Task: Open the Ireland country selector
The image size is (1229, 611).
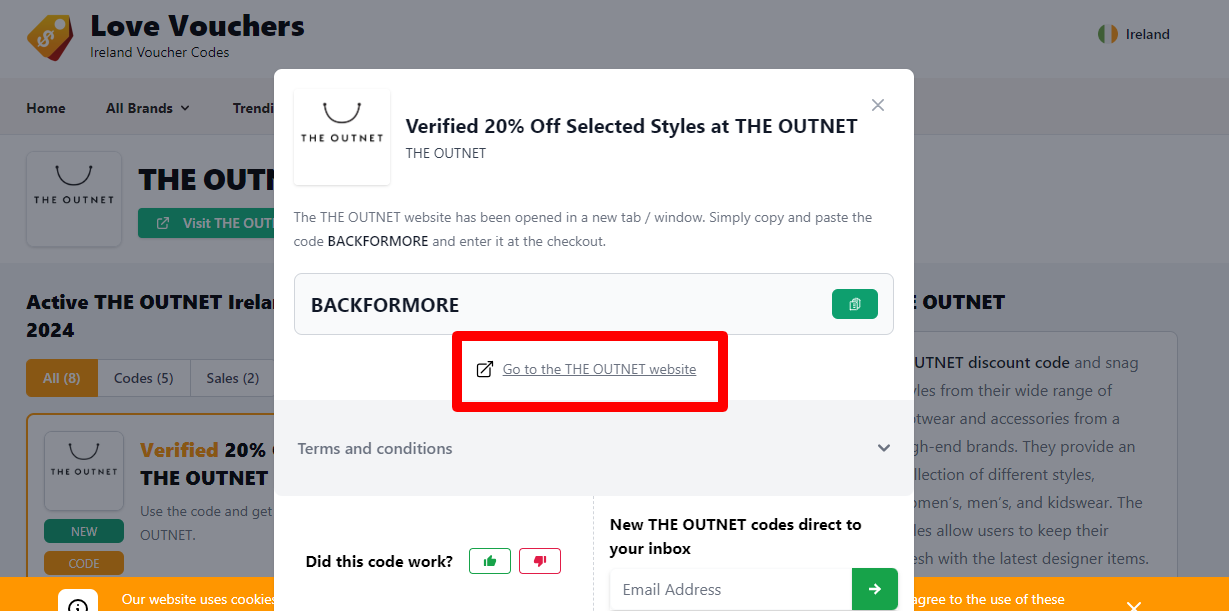Action: [1134, 33]
